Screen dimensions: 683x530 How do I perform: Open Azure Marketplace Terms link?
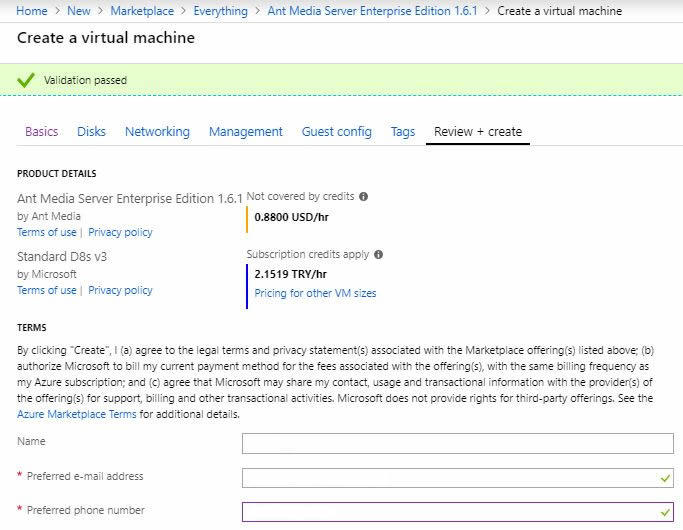coord(77,414)
